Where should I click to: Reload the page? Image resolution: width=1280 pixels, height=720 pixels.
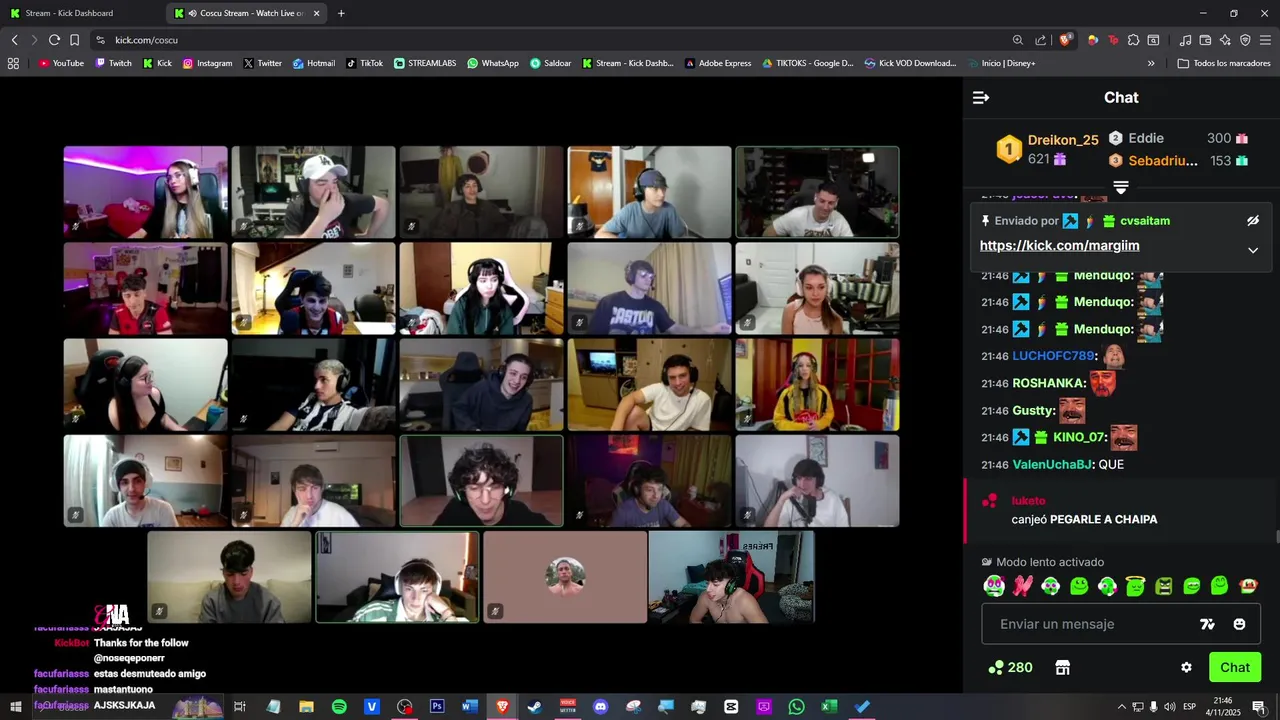click(x=54, y=40)
